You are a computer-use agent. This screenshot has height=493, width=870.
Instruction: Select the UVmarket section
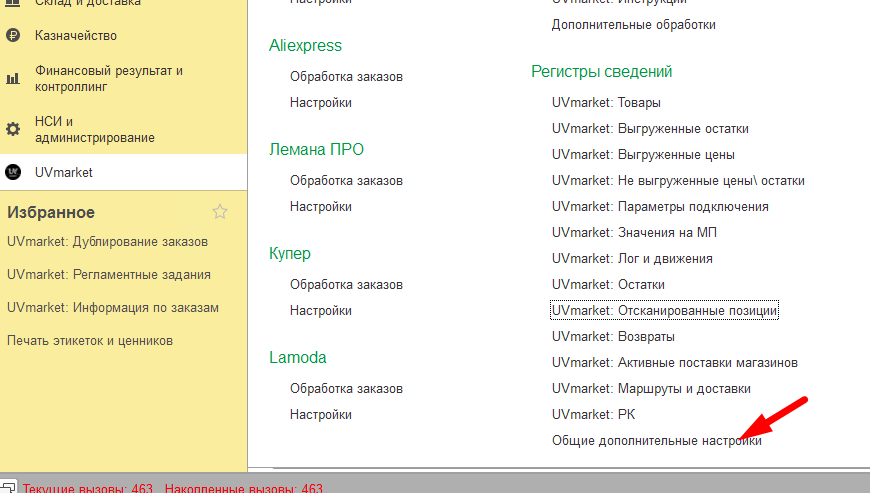point(64,172)
